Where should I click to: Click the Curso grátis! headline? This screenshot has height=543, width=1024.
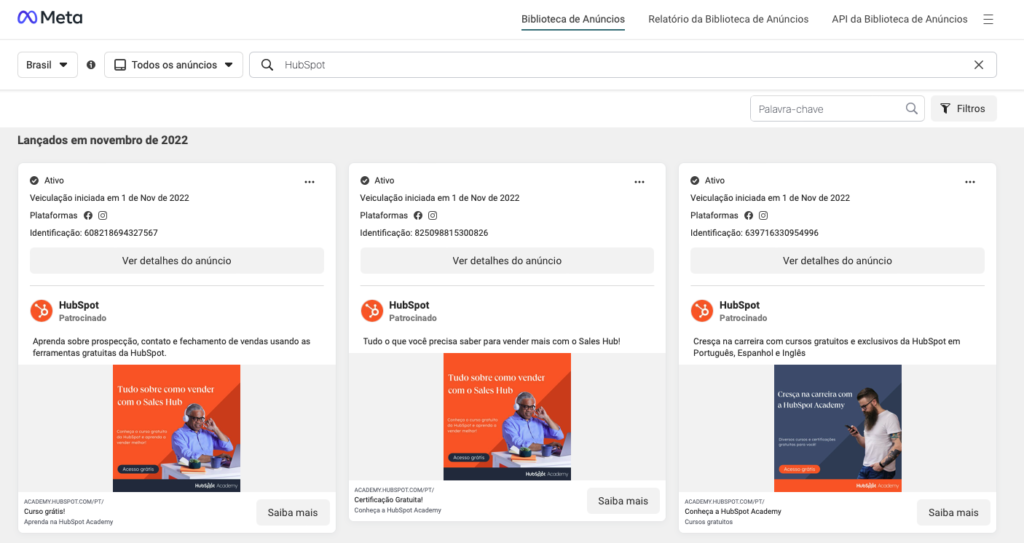coord(44,512)
